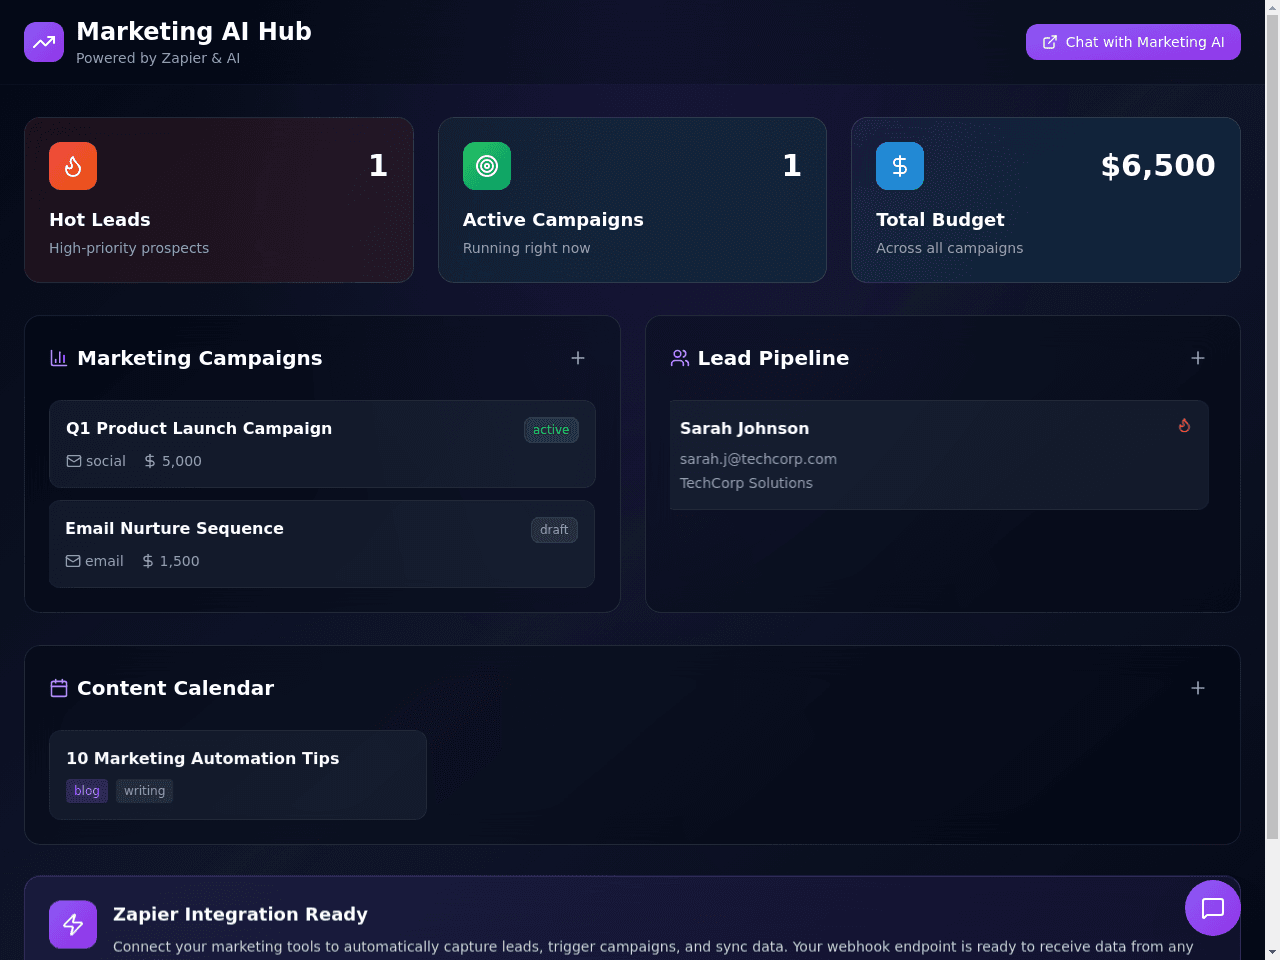This screenshot has height=960, width=1280.
Task: Click the blog tag
Action: pos(87,791)
